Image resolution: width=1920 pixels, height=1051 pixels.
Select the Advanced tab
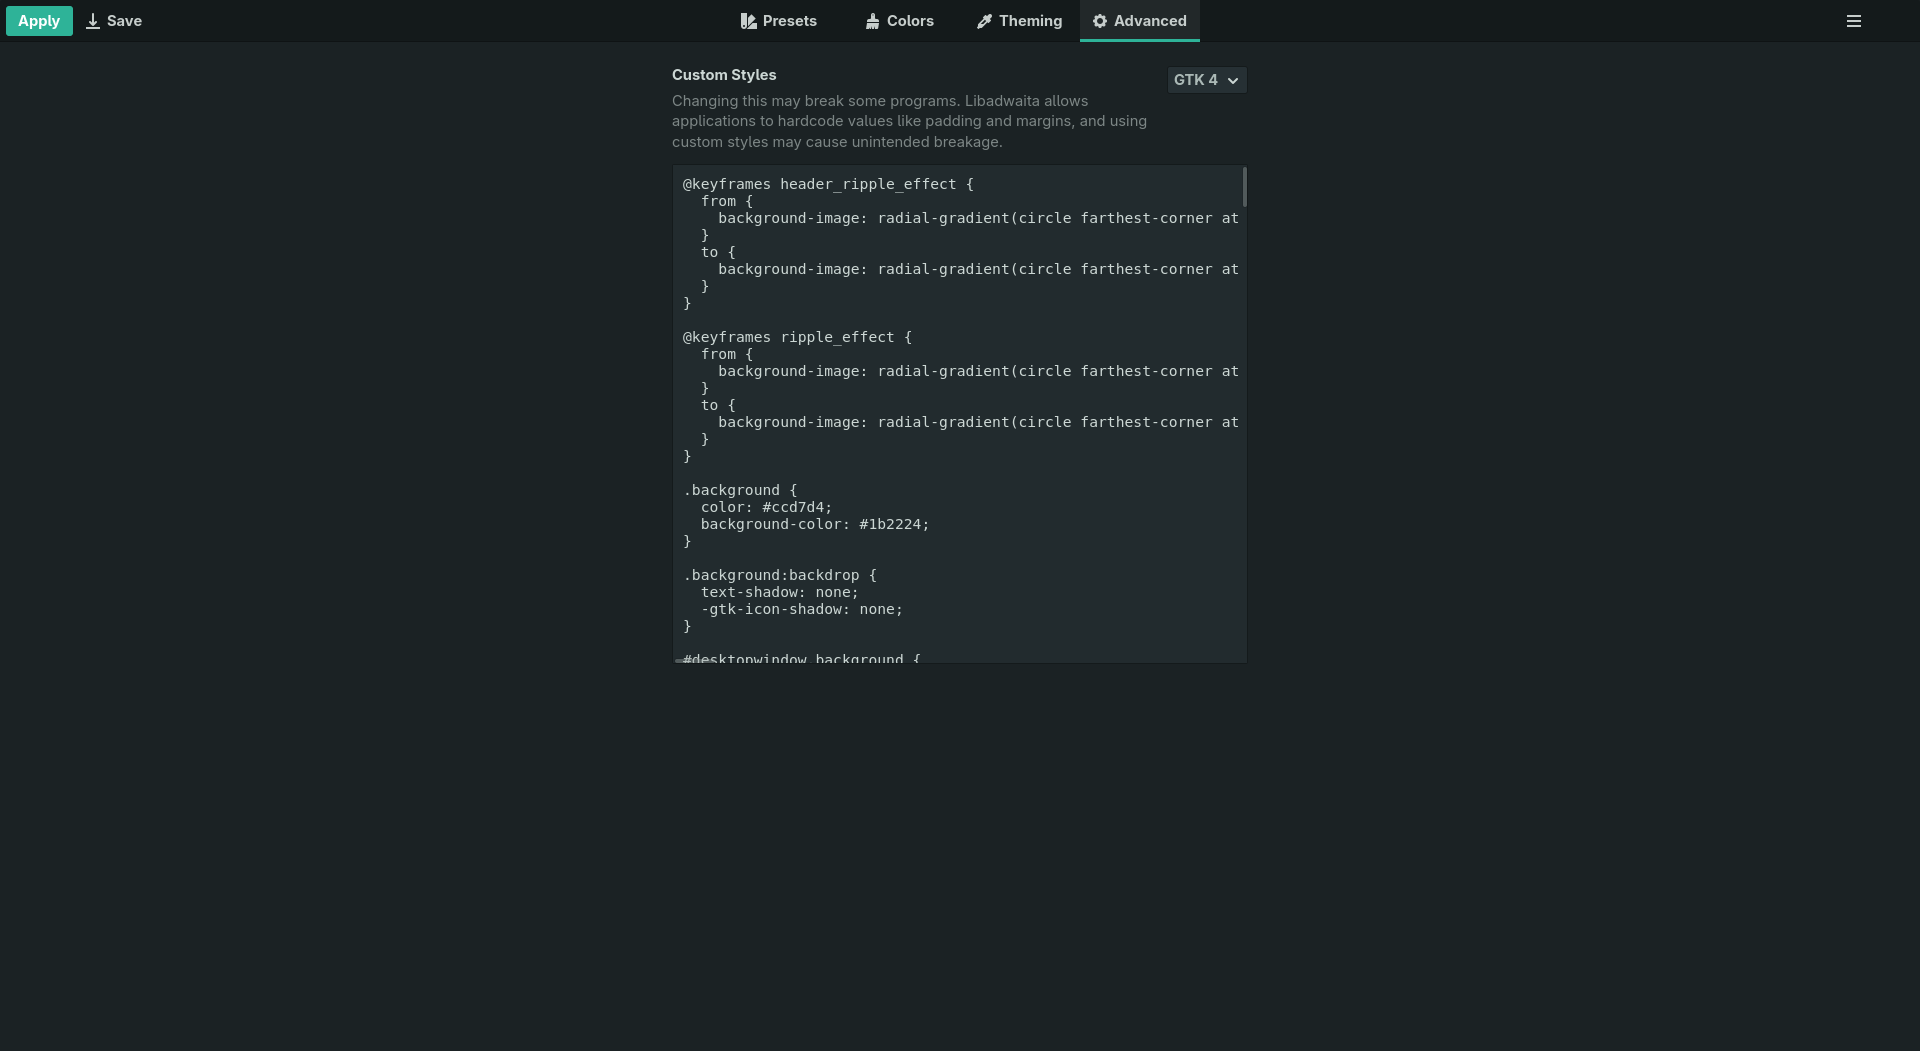tap(1140, 21)
